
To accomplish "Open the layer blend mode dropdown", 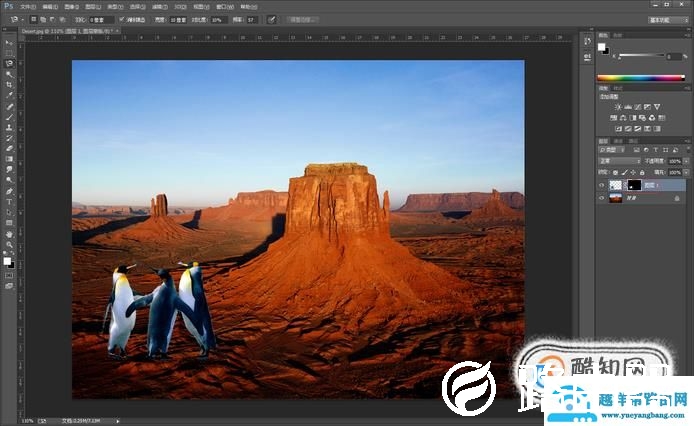I will click(619, 161).
